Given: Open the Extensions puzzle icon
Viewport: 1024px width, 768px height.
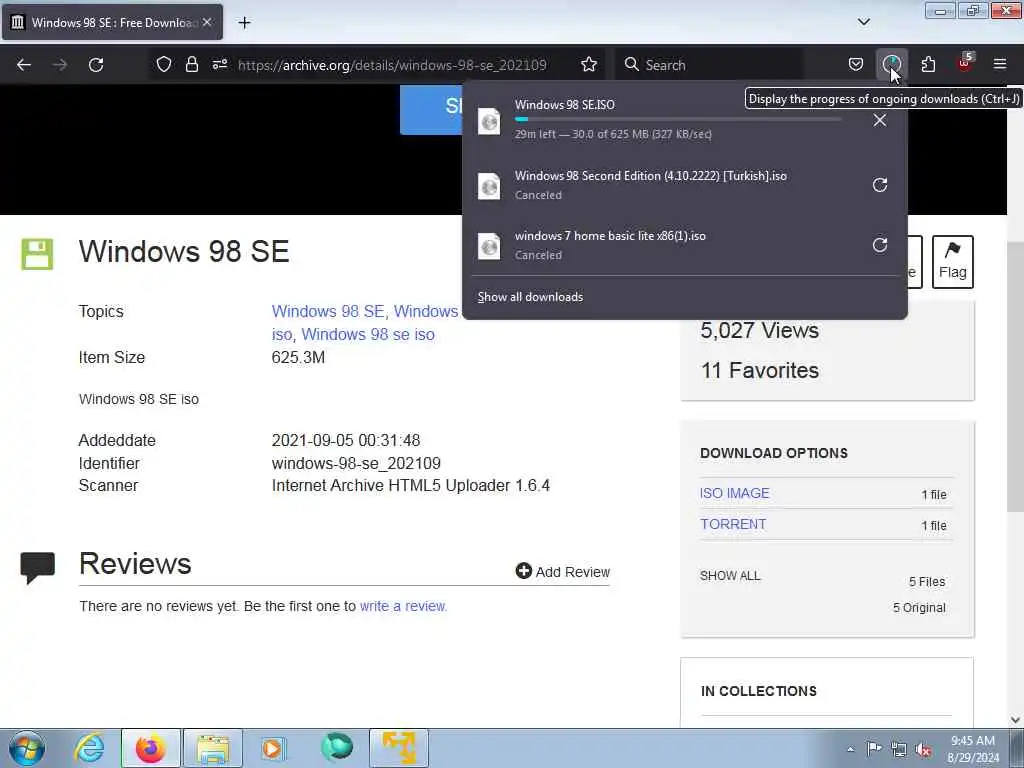Looking at the screenshot, I should [928, 65].
